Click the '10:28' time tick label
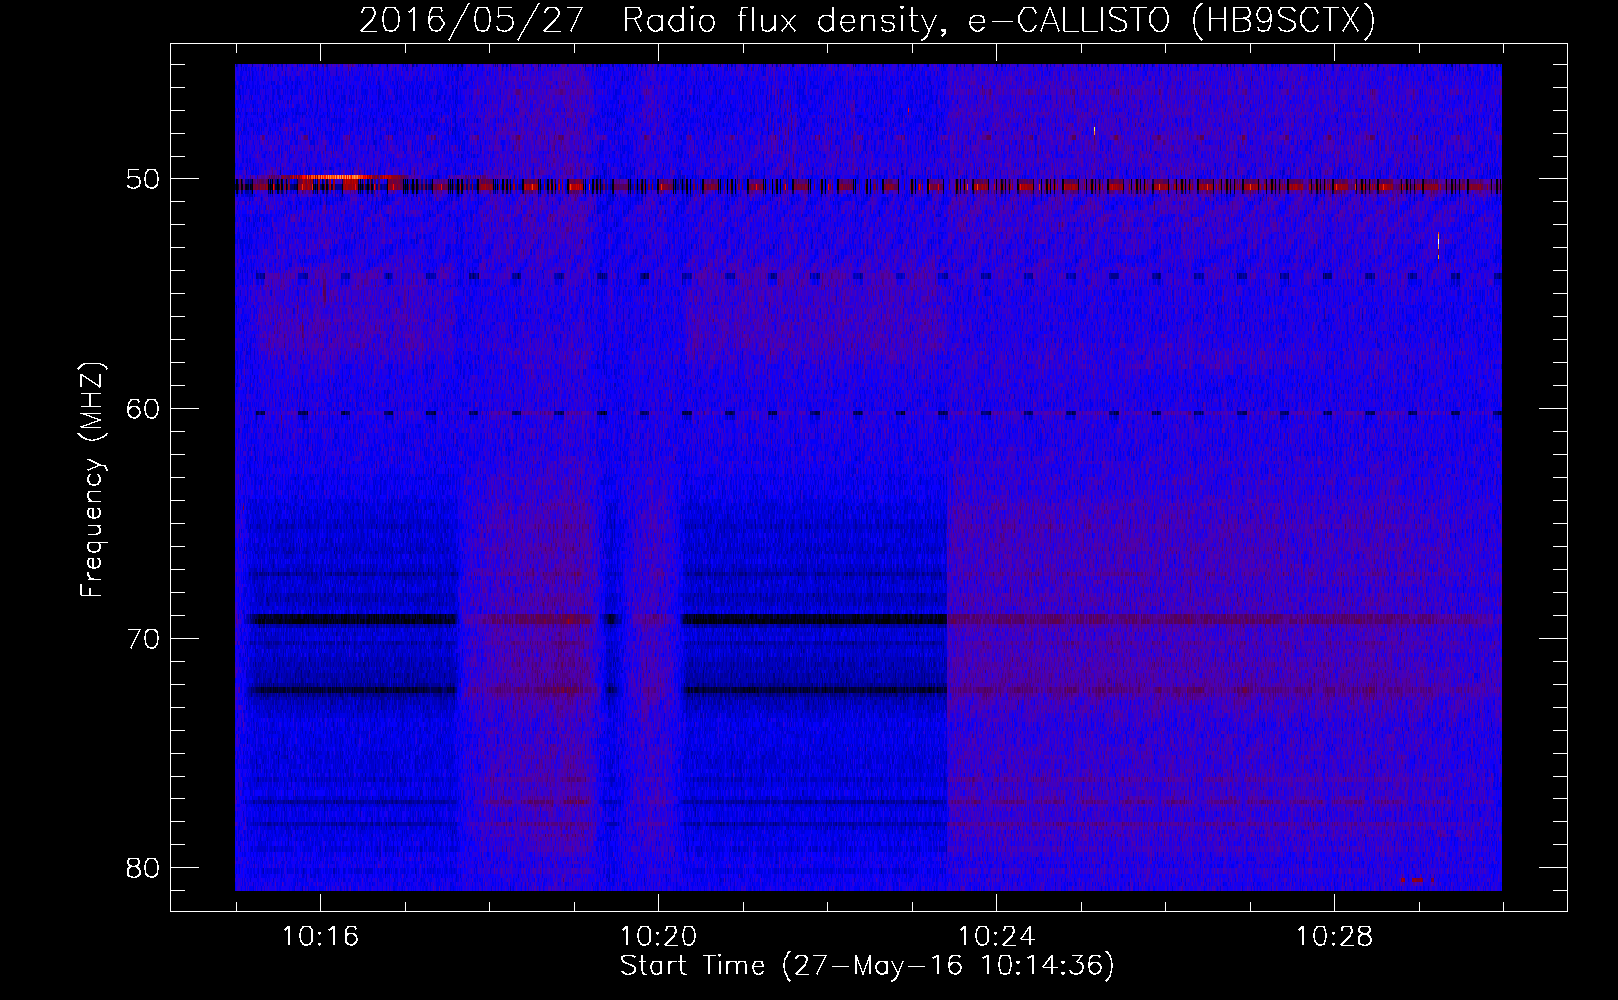Screen dimensions: 1618x1000 [1334, 937]
